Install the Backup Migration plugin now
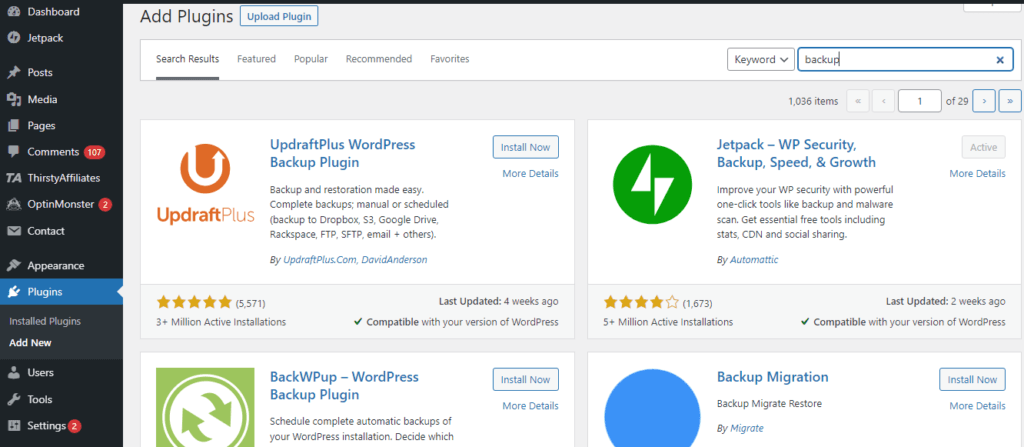This screenshot has width=1024, height=447. [972, 380]
